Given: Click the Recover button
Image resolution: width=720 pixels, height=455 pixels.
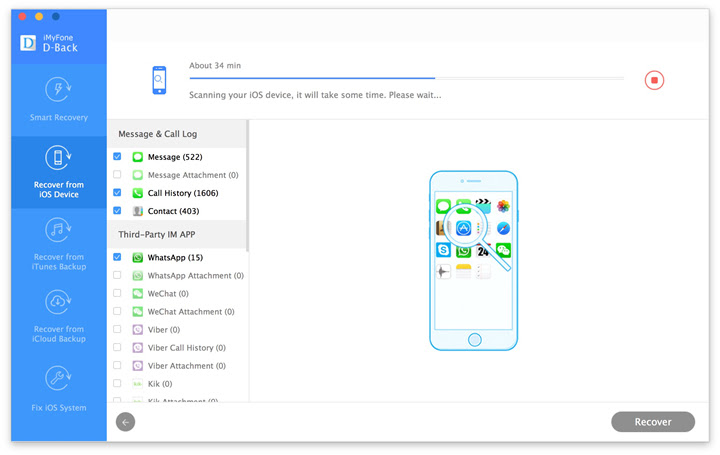Looking at the screenshot, I should (652, 422).
